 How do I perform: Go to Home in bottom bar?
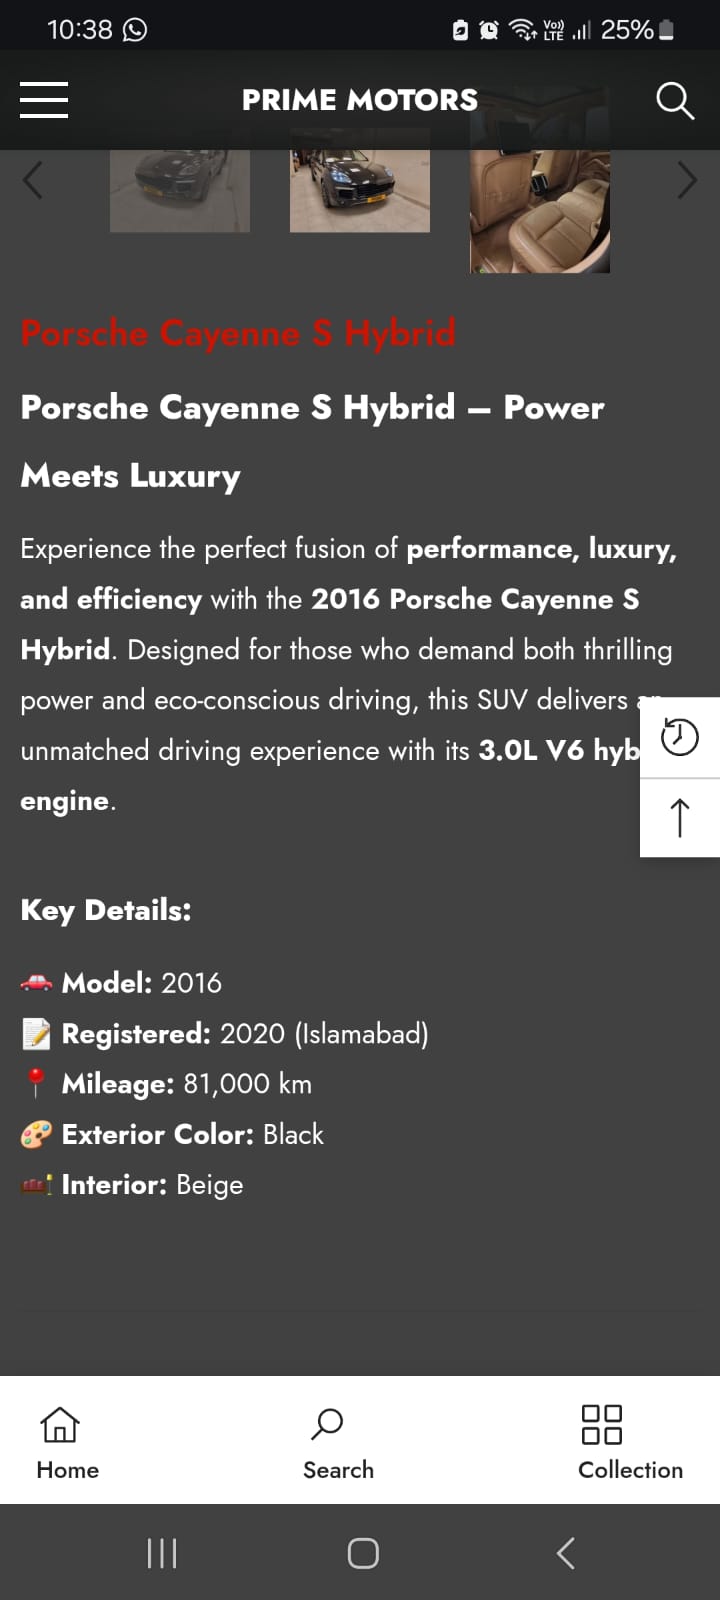point(67,1441)
